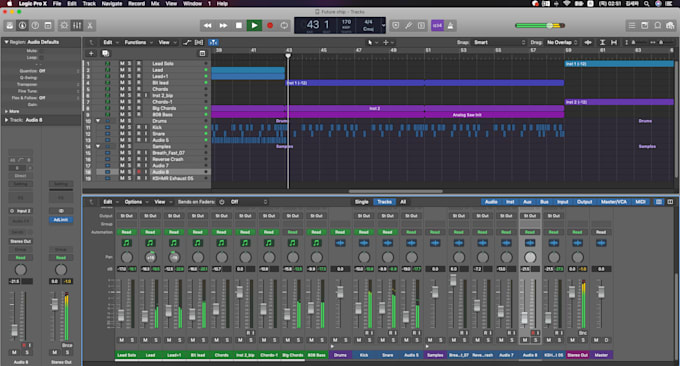Switch mixer to All view
Image resolution: width=680 pixels, height=366 pixels.
click(403, 202)
